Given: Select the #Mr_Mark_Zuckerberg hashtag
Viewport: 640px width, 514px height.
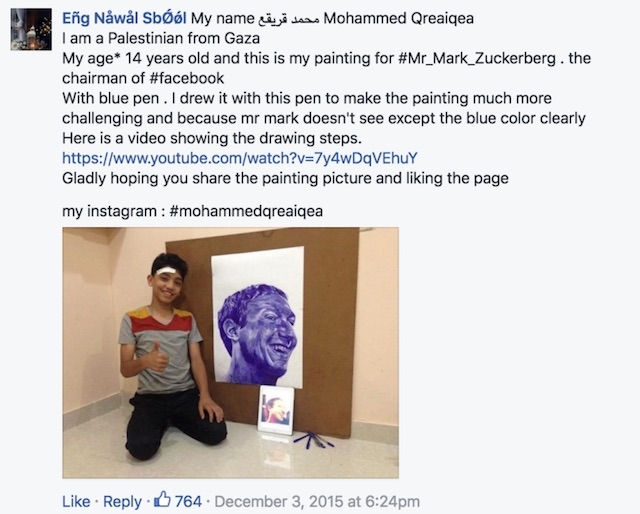Looking at the screenshot, I should (x=477, y=58).
